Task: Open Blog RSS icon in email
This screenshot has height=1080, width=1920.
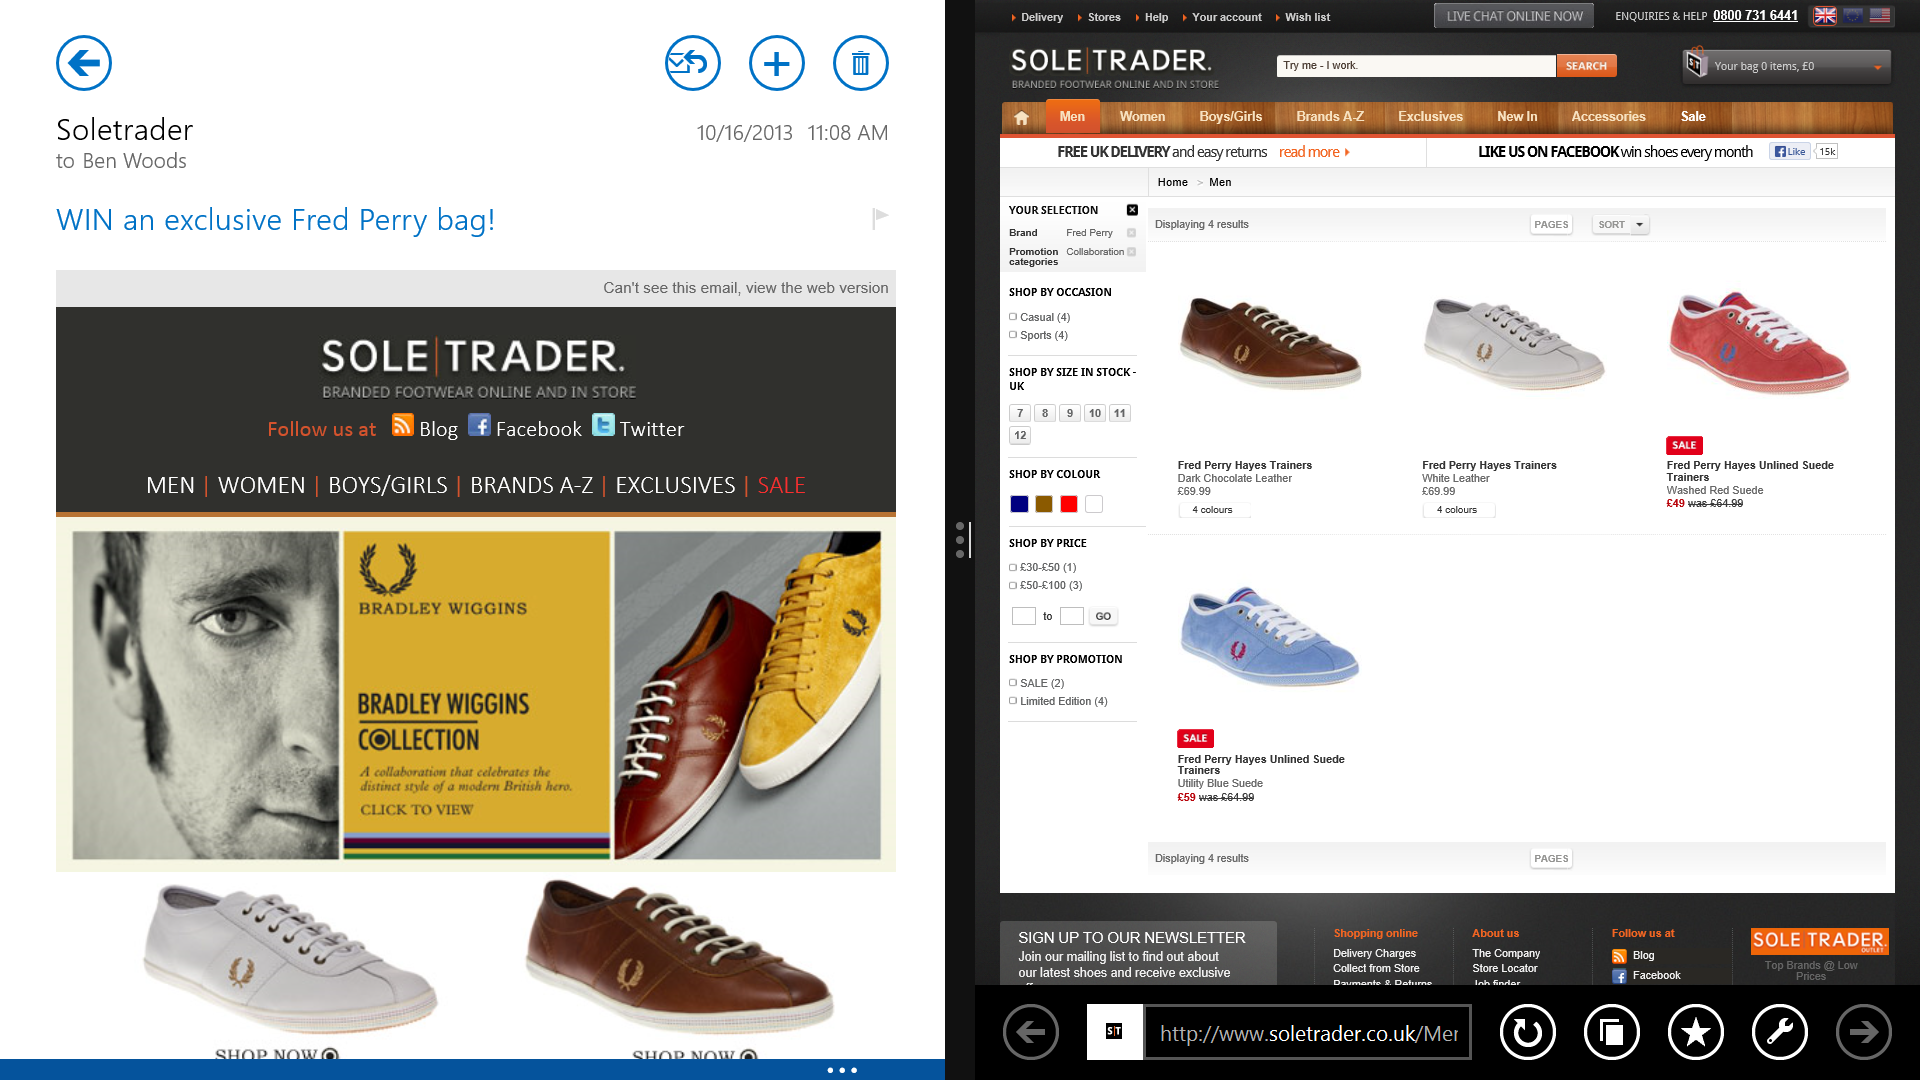Action: click(403, 425)
